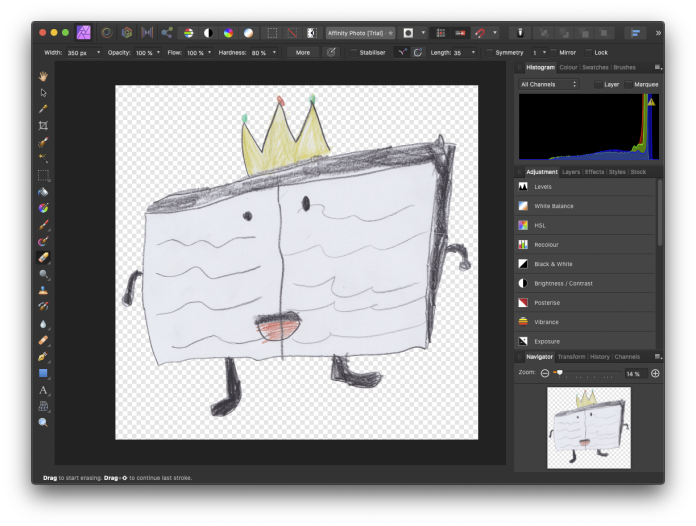This screenshot has height=526, width=696.
Task: Tick the Marquee checkbox in Histogram
Action: (x=627, y=84)
